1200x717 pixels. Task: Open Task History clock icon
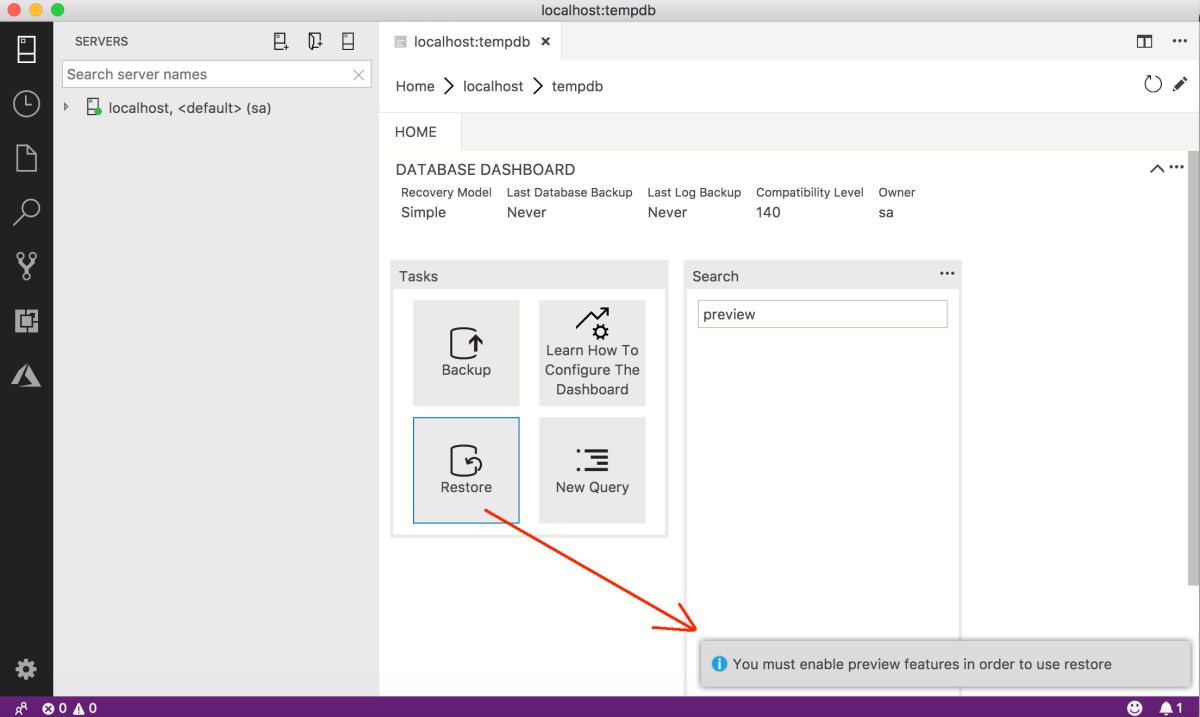26,103
